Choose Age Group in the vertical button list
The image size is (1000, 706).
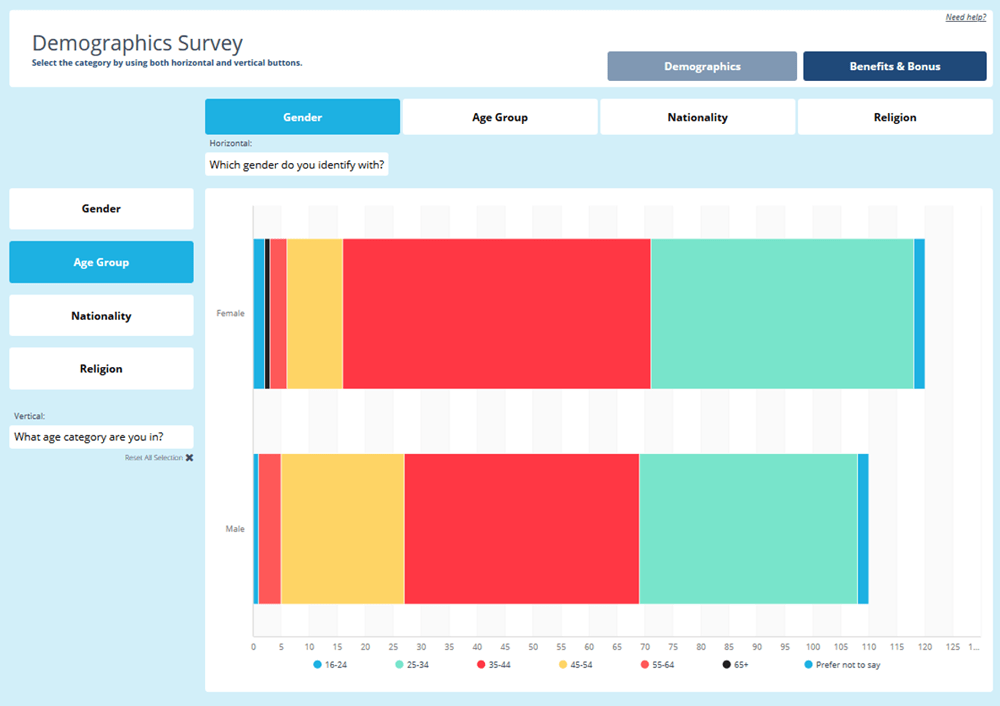pos(101,262)
